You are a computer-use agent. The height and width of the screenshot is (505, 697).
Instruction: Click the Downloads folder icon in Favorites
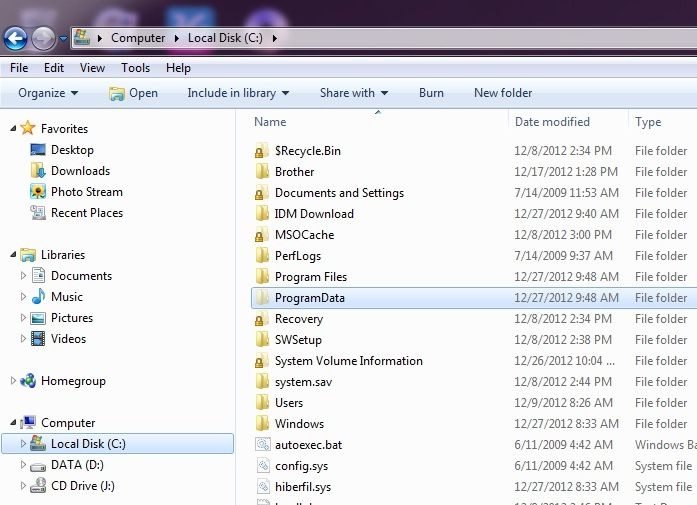38,171
